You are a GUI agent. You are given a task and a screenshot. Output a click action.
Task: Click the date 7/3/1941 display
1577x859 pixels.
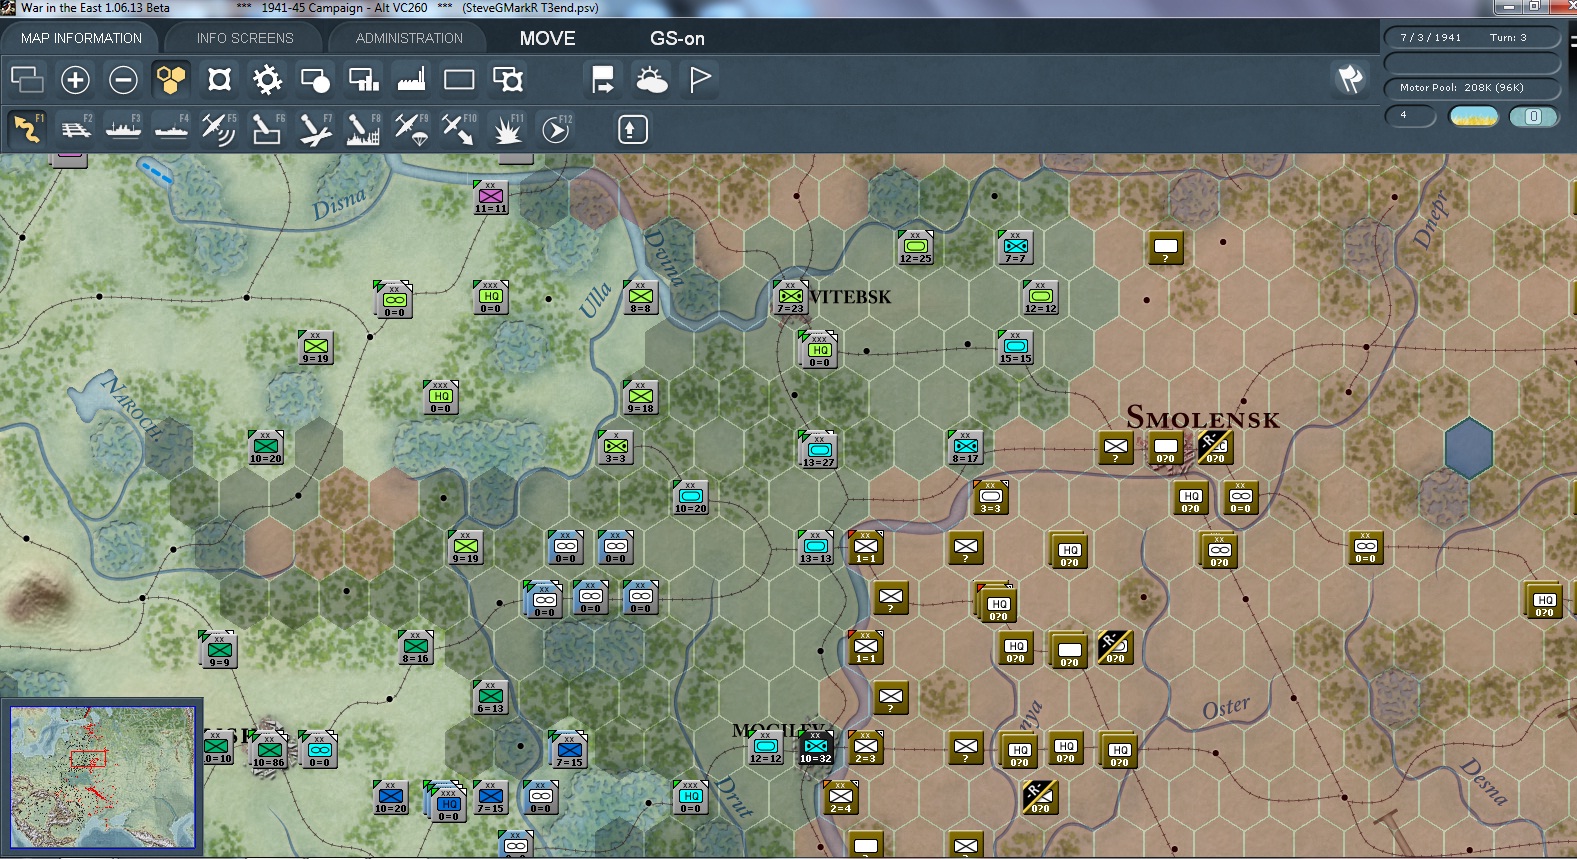tap(1430, 38)
